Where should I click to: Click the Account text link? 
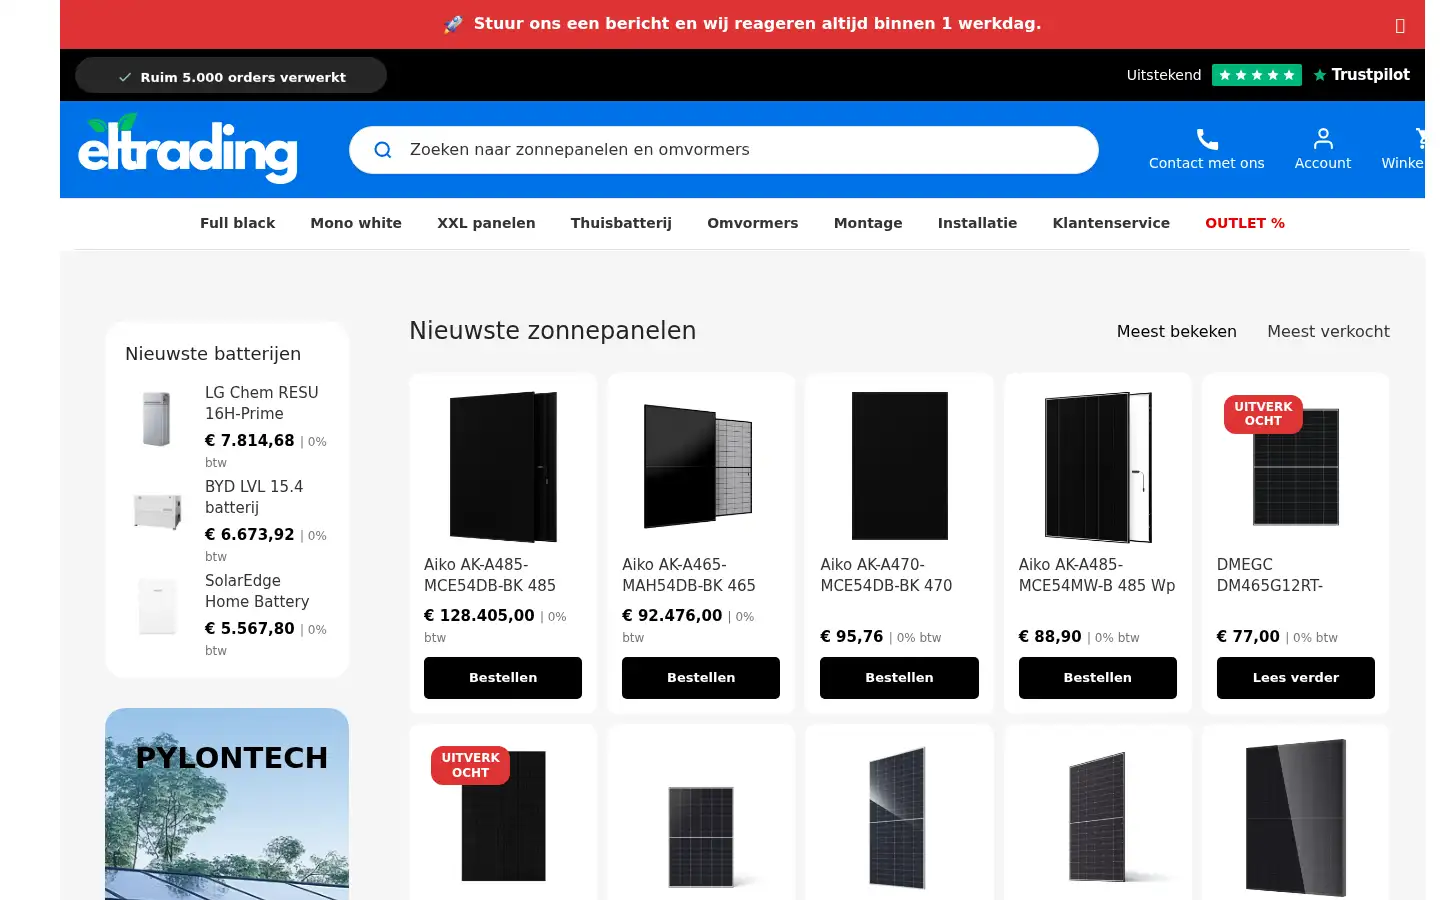pyautogui.click(x=1323, y=163)
